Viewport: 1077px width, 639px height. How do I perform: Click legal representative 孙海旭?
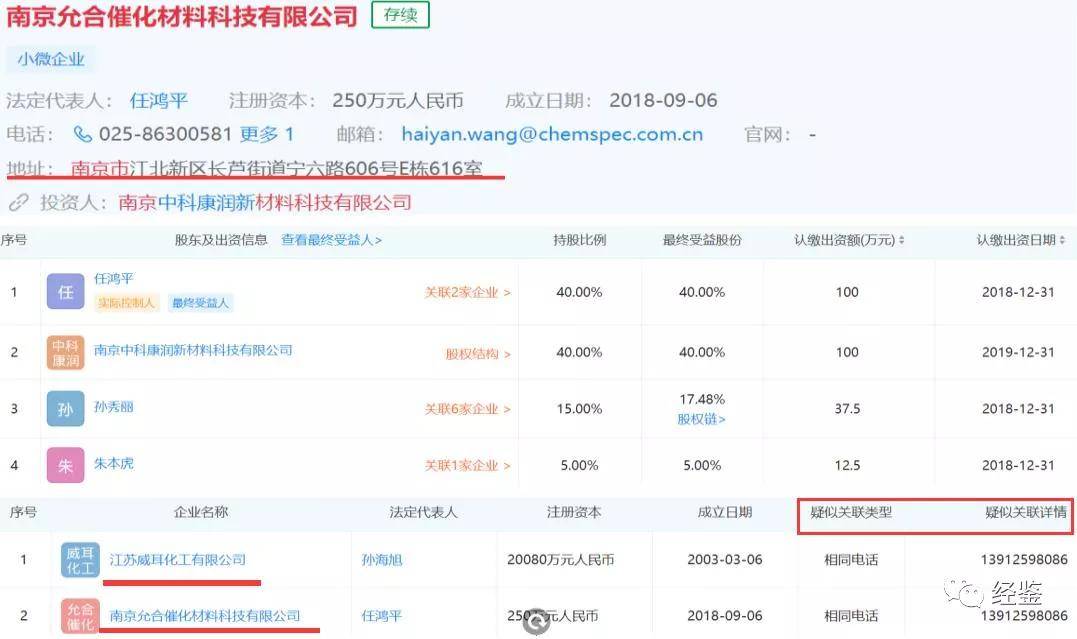coord(382,560)
